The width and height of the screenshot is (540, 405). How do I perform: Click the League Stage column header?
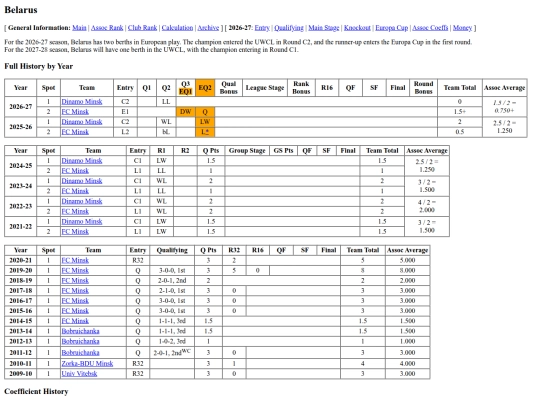coord(265,88)
